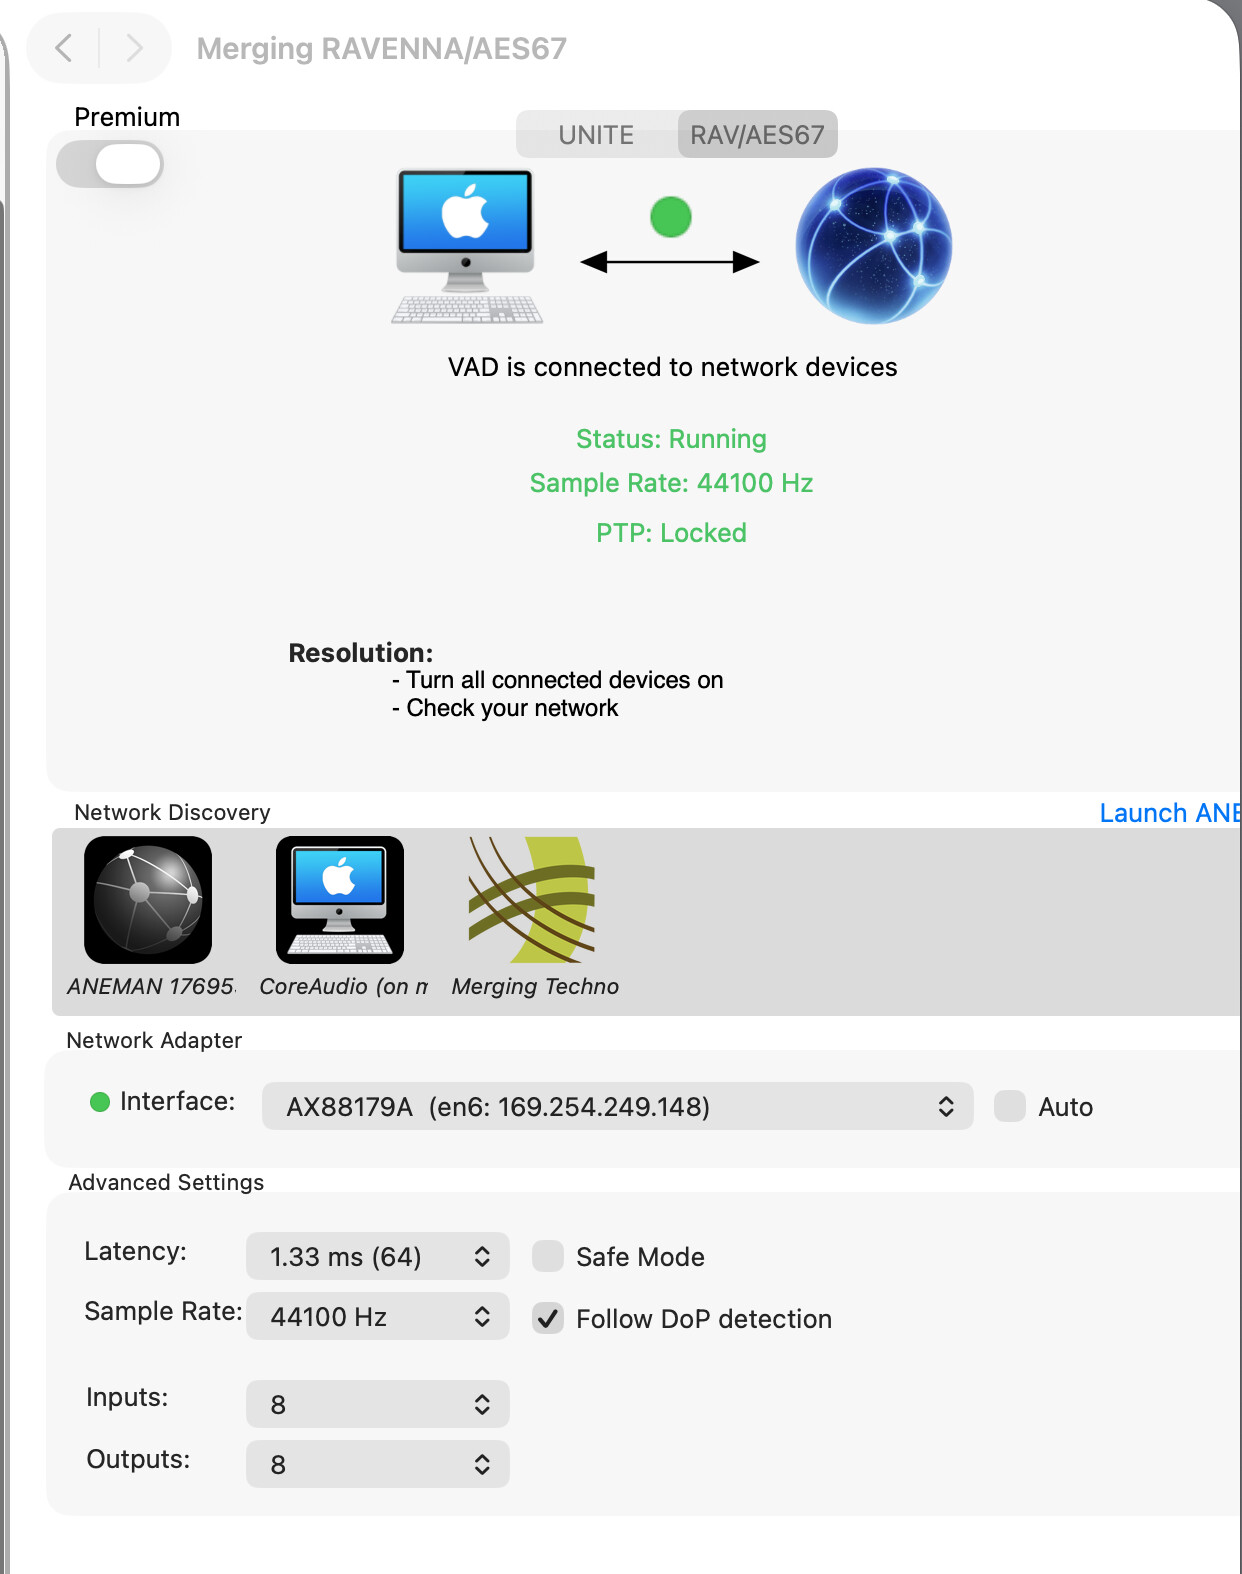Click the Launch ANEMAN link
The width and height of the screenshot is (1242, 1574).
click(1170, 813)
